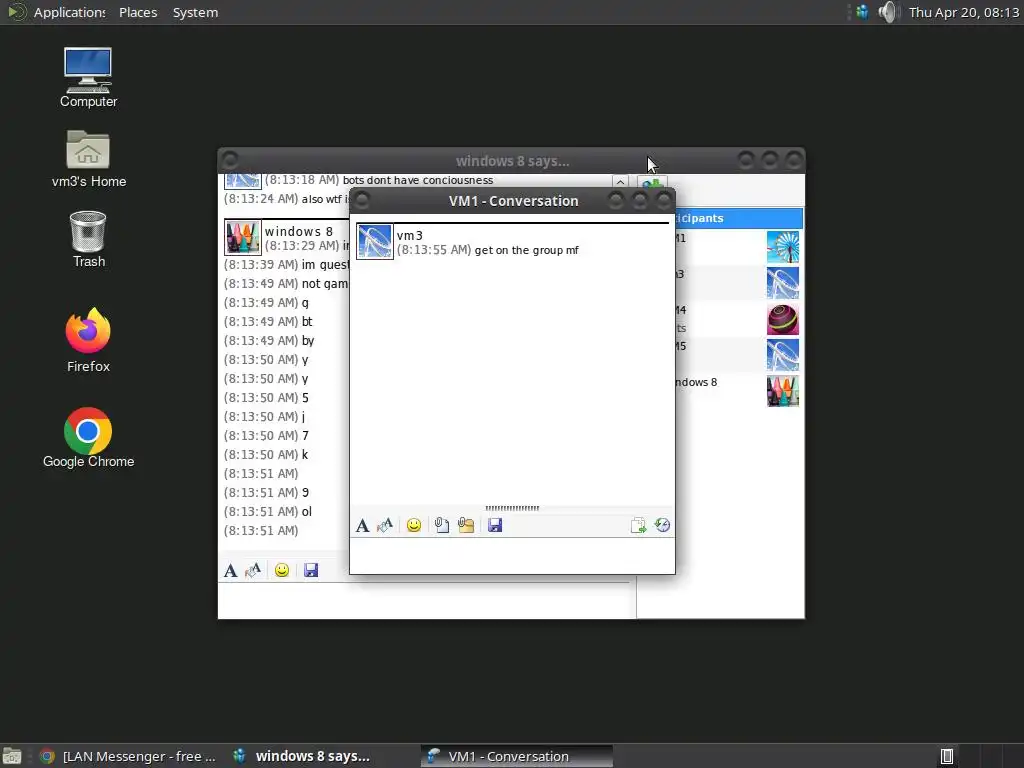The image size is (1024, 768).
Task: Click chat line '(8:13:49 AM) not'
Action: click(x=286, y=283)
